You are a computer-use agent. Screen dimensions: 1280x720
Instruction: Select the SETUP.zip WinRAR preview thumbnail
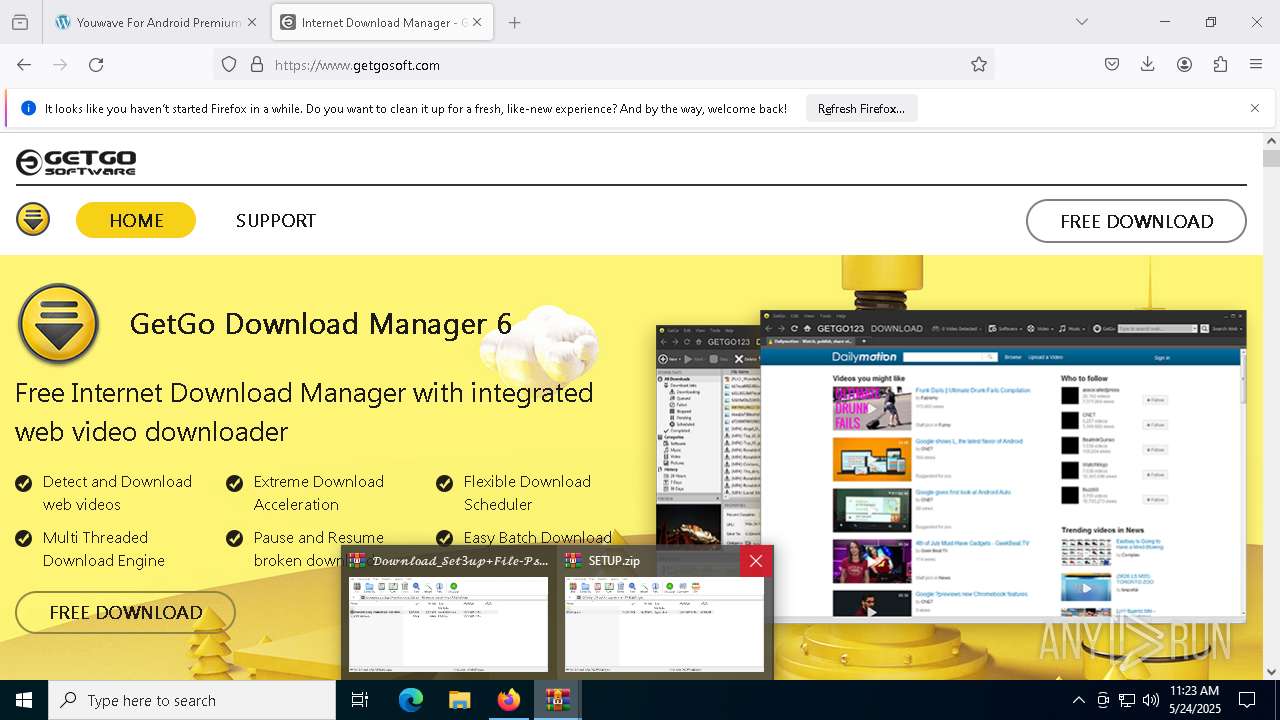click(664, 624)
